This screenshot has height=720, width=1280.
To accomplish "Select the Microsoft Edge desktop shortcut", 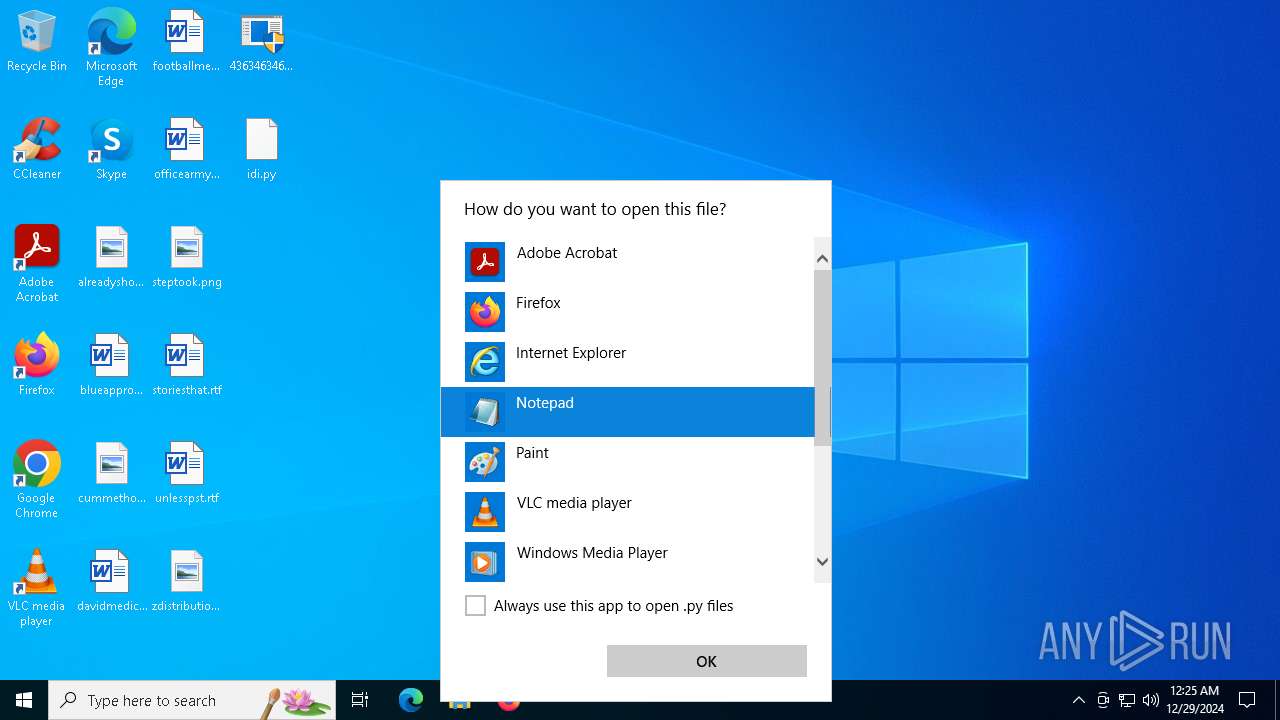I will pyautogui.click(x=111, y=48).
